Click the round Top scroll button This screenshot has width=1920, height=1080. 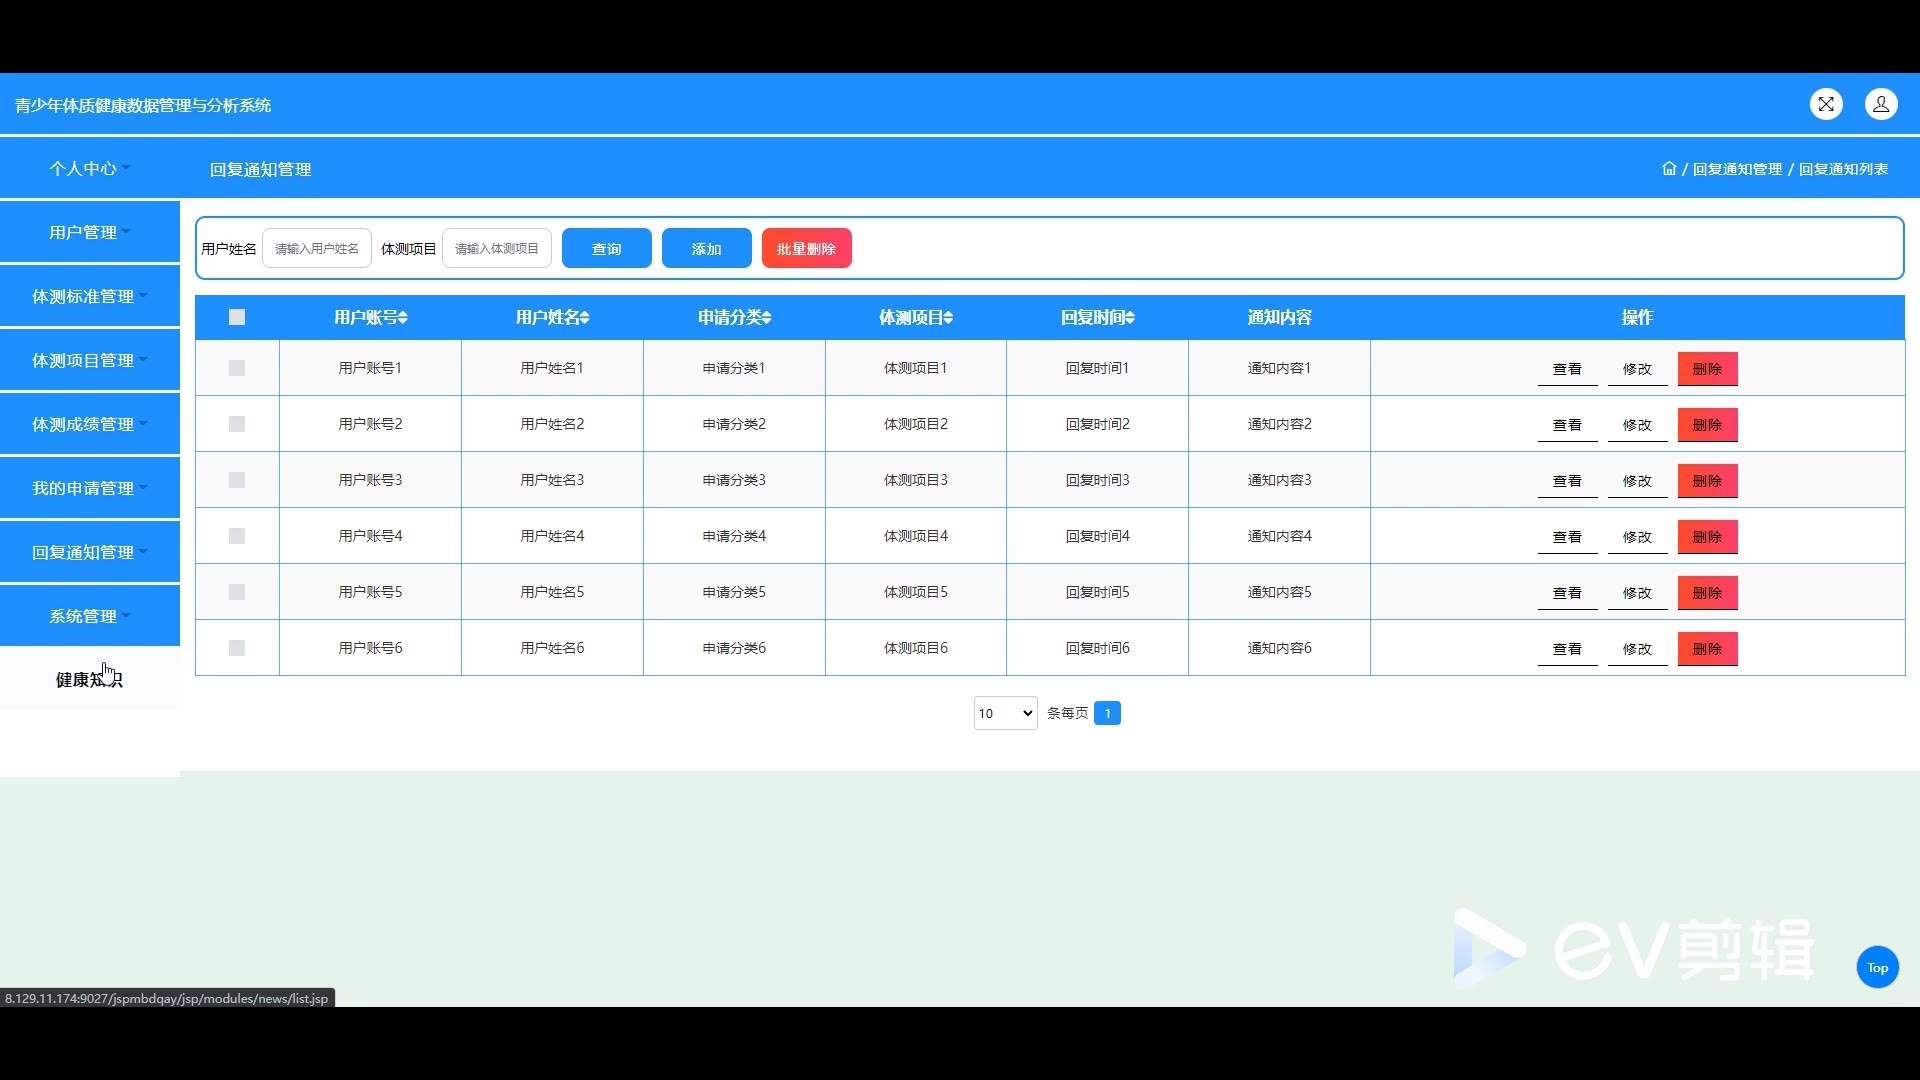[x=1877, y=967]
